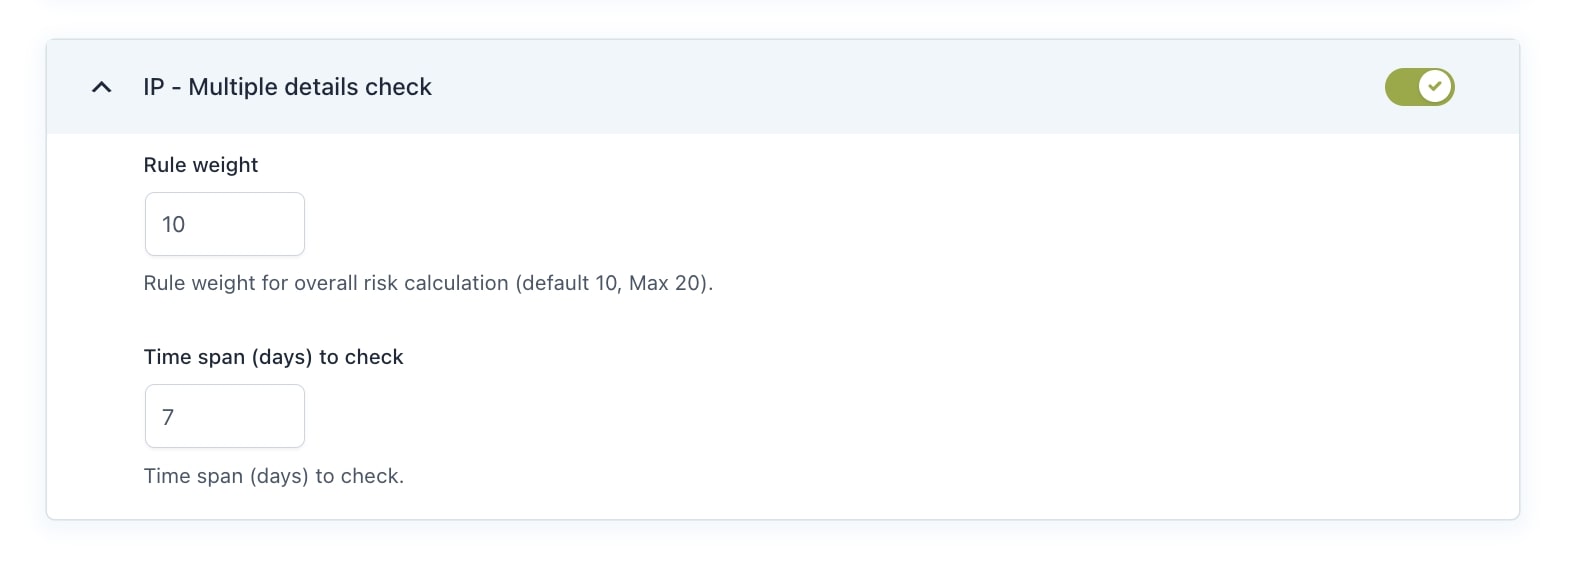
Task: Click the value 7 in Time span box
Action: click(x=168, y=417)
